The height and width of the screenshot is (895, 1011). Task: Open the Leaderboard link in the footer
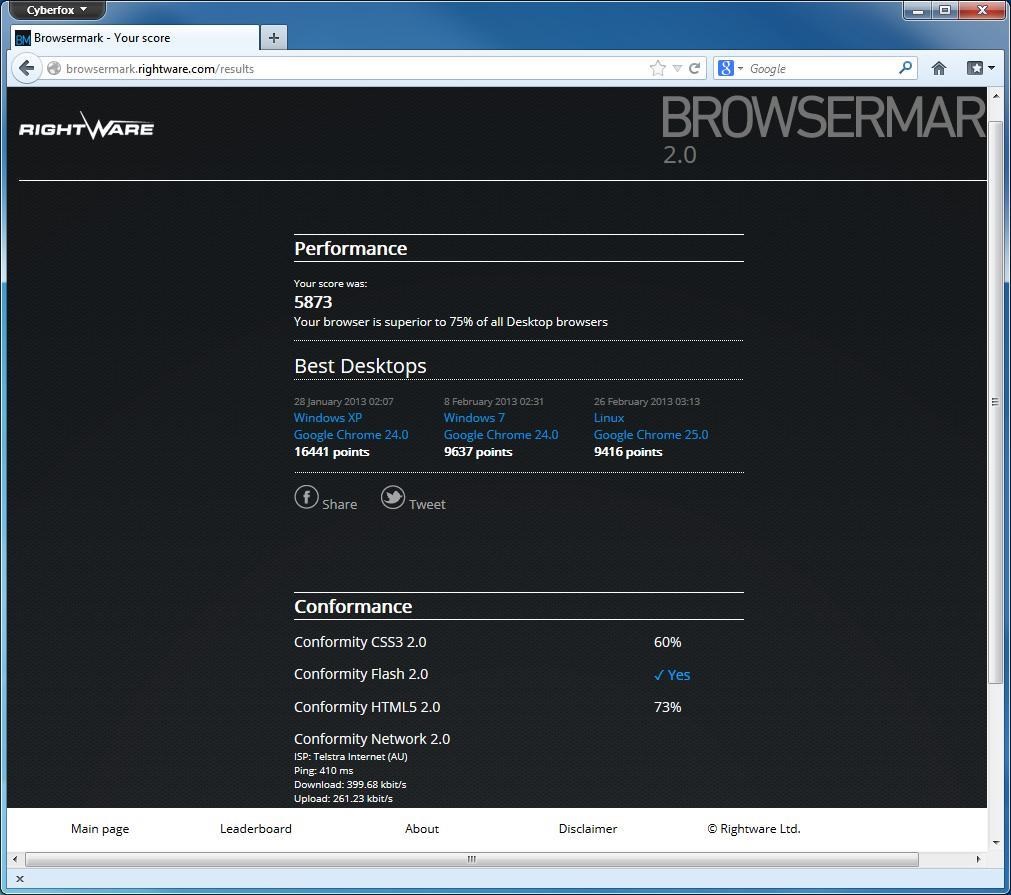point(256,829)
